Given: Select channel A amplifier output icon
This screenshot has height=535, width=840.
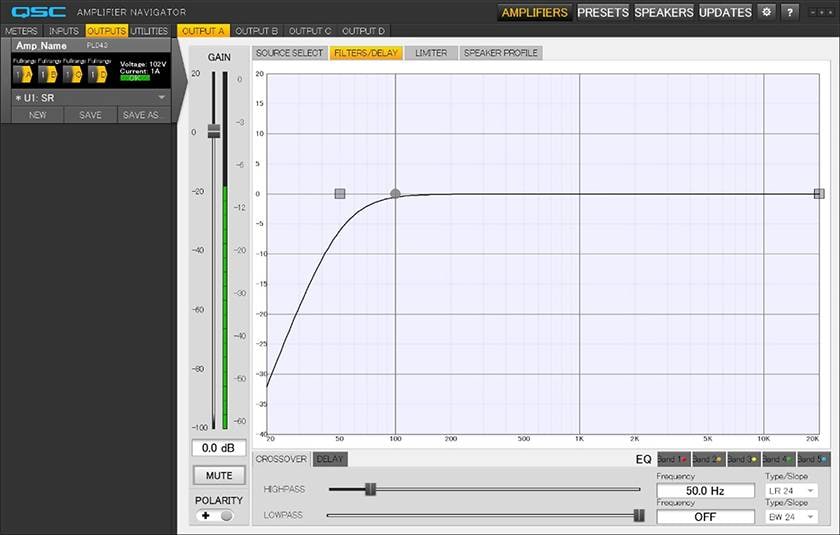Looking at the screenshot, I should click(24, 74).
